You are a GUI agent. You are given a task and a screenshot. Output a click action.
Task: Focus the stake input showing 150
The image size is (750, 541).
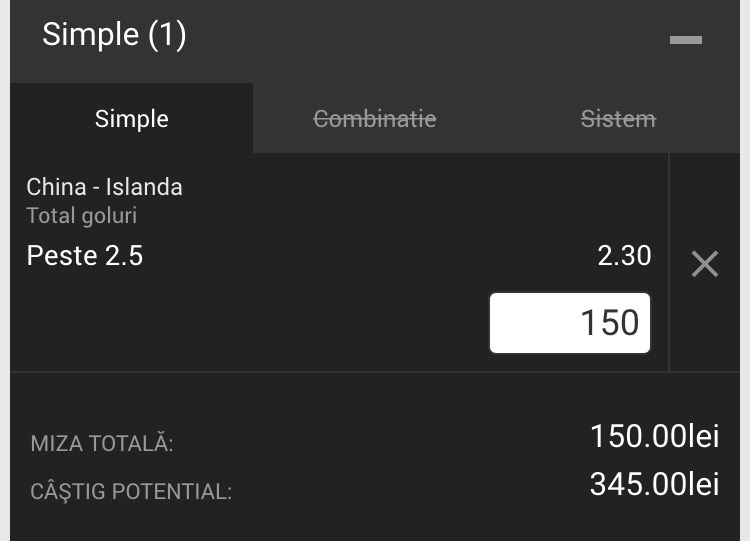click(570, 323)
